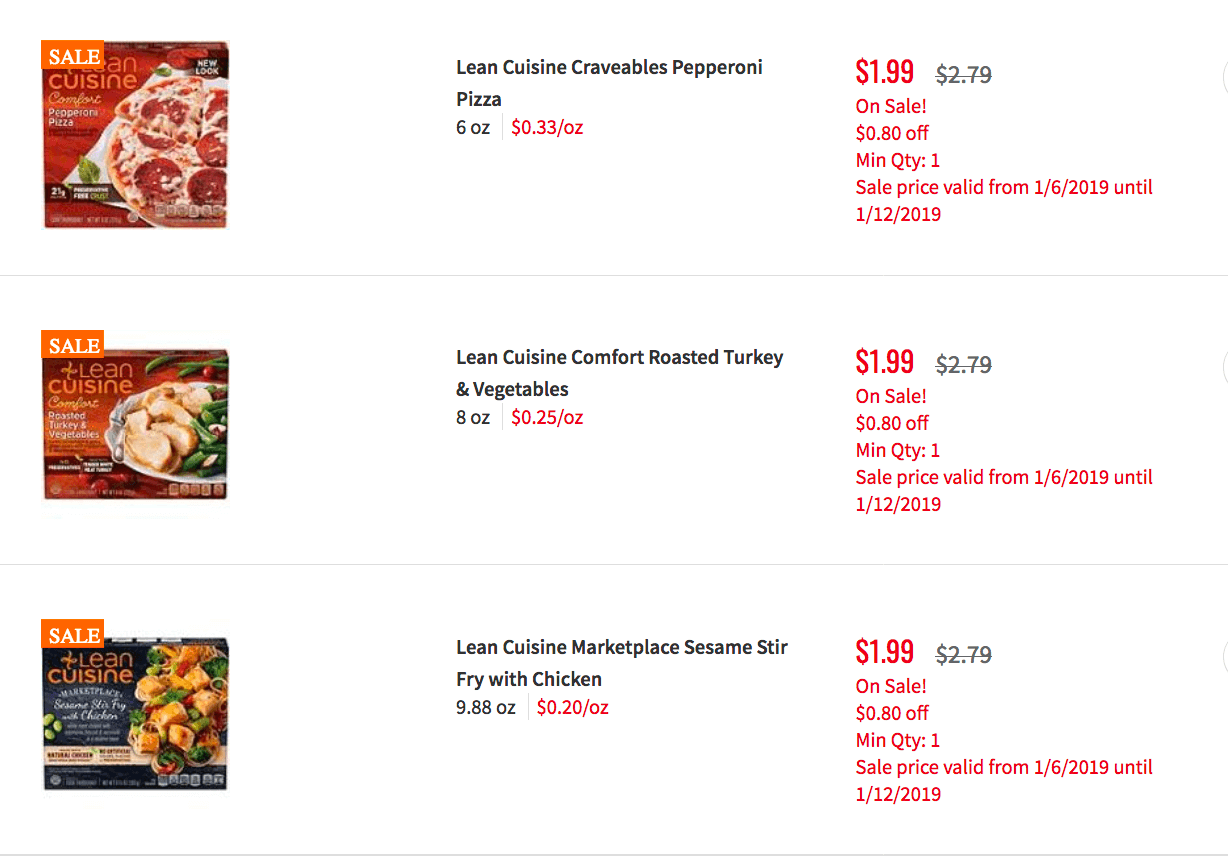Click the SALE badge on Sesame Stir Fry

coord(73,636)
